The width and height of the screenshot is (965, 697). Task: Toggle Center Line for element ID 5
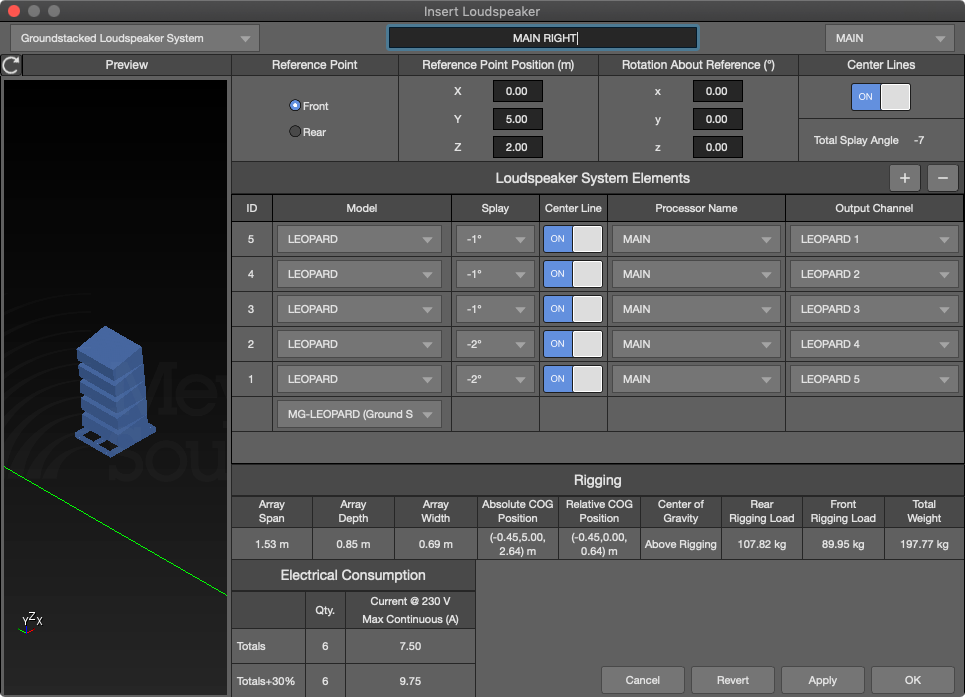tap(572, 239)
